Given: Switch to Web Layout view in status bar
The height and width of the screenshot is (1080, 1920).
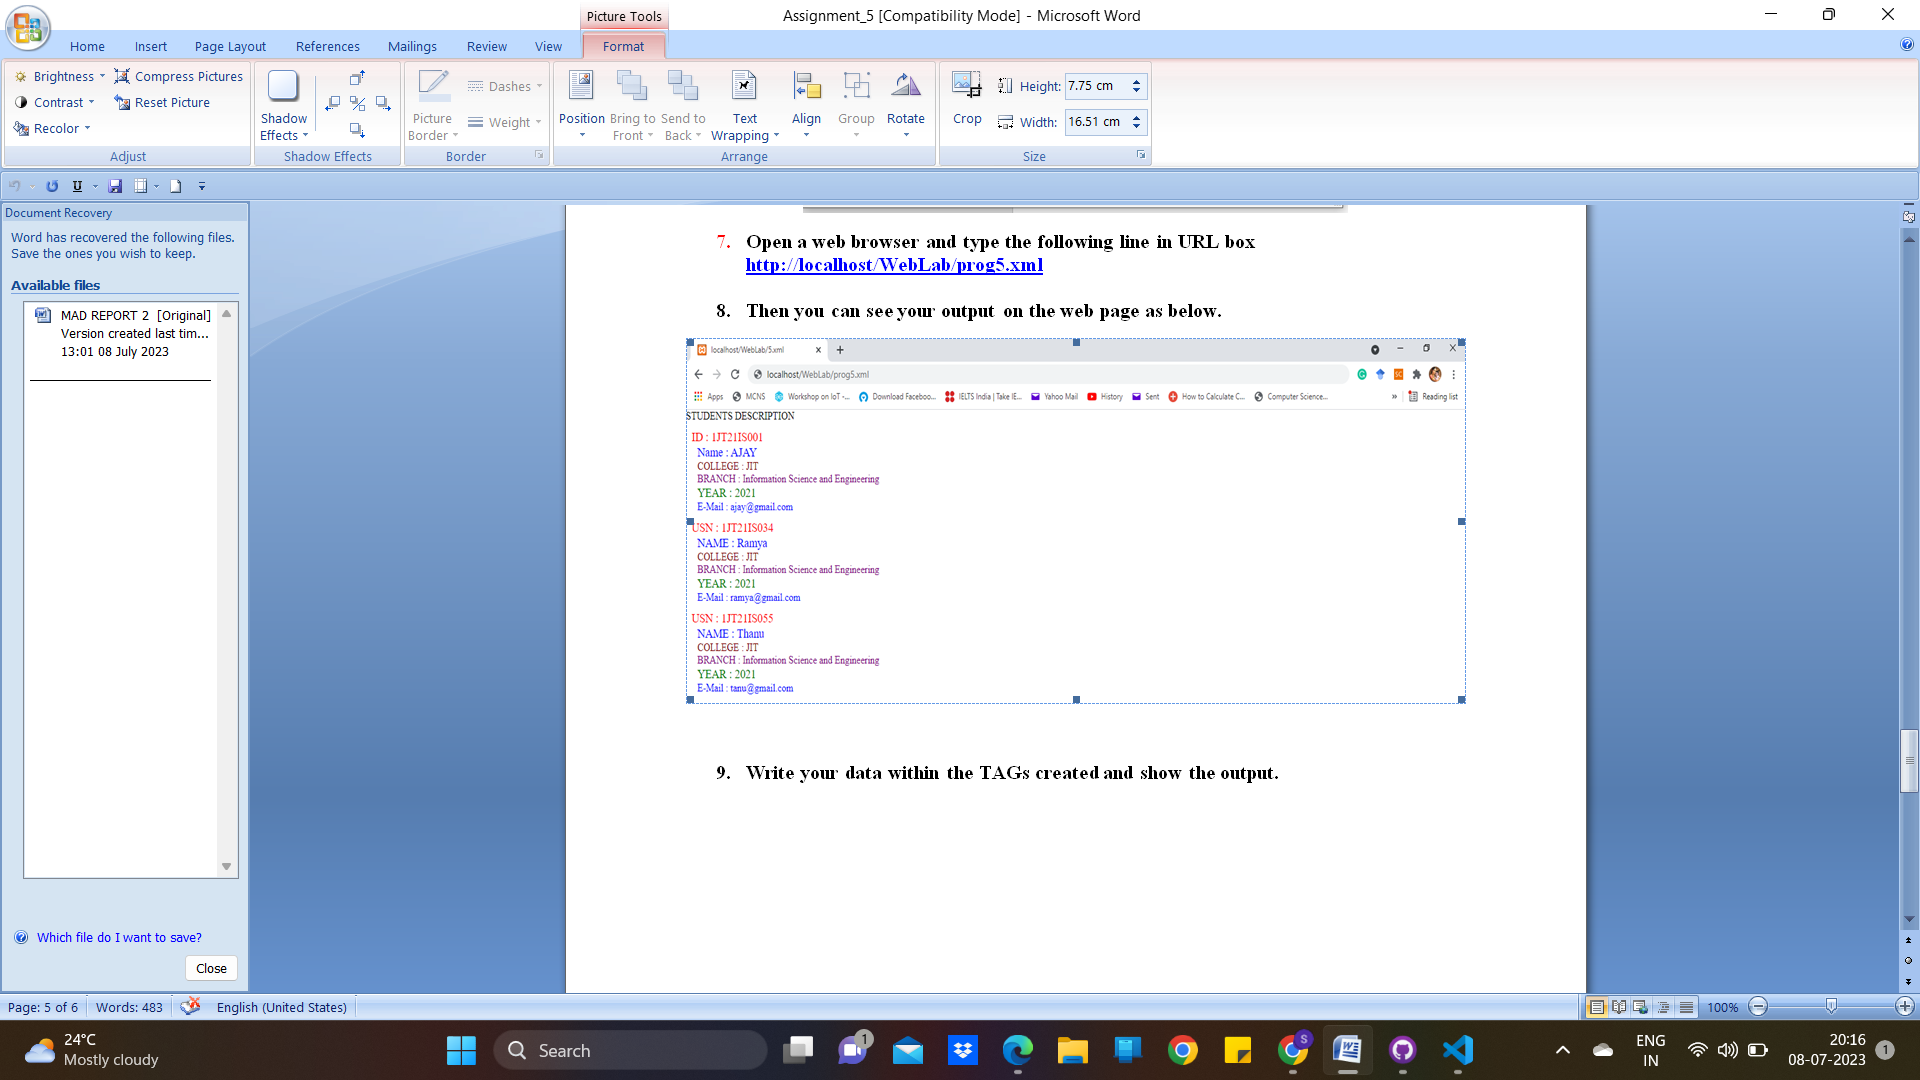Looking at the screenshot, I should (x=1639, y=1007).
